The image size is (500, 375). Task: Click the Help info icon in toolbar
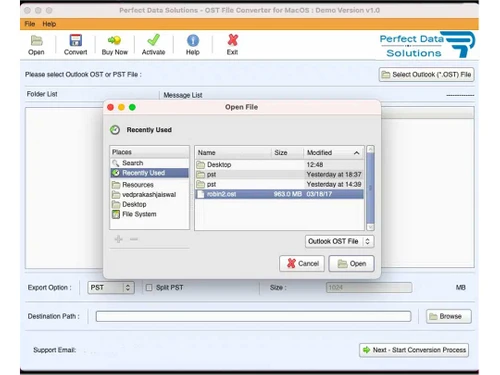point(193,40)
